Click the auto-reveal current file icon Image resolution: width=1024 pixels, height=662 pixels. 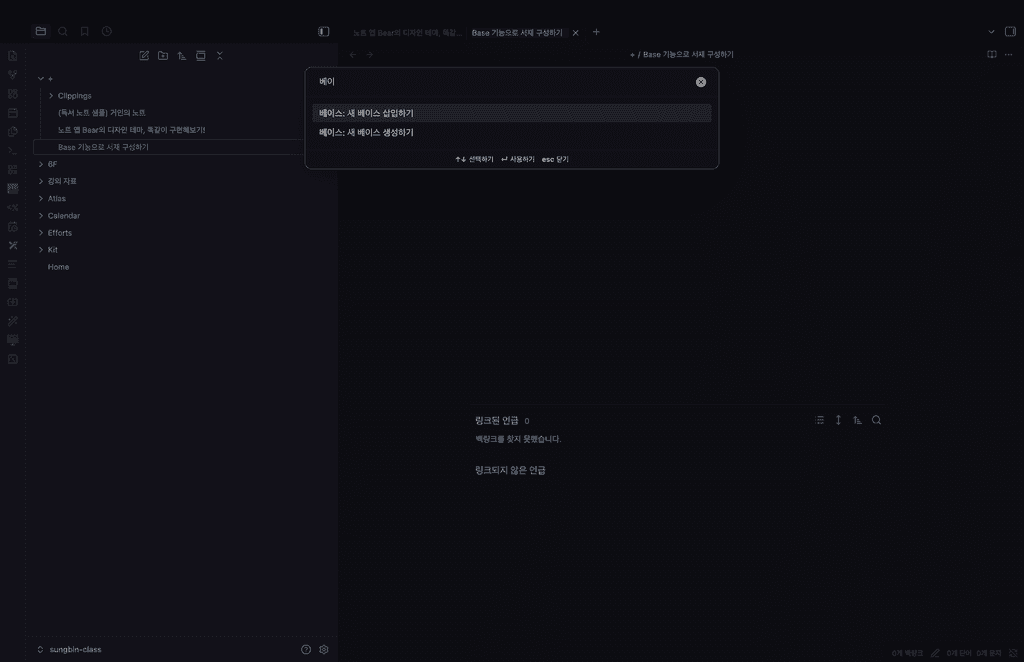pyautogui.click(x=201, y=55)
